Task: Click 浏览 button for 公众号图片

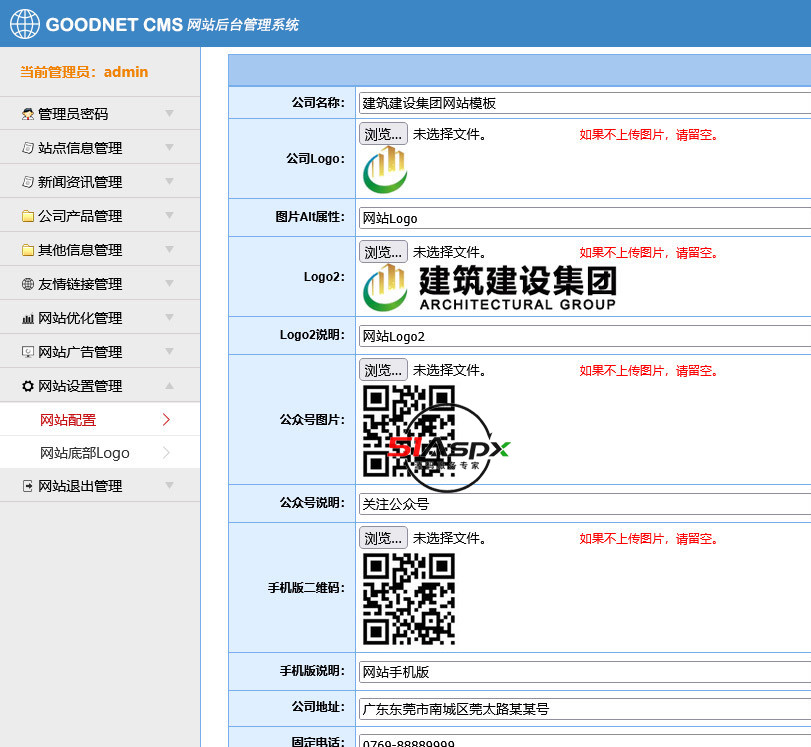Action: (x=383, y=370)
